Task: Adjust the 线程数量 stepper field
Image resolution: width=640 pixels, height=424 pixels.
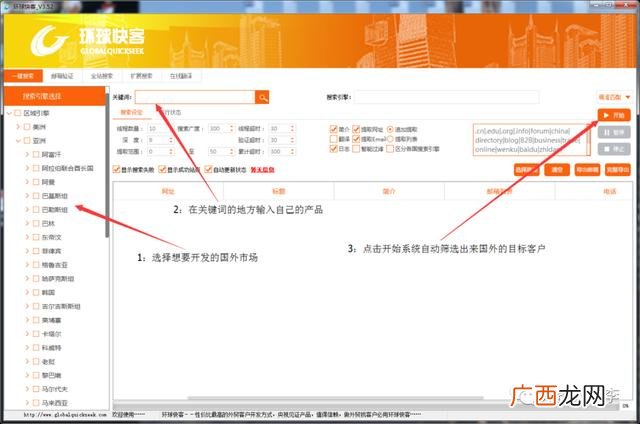Action: point(161,129)
